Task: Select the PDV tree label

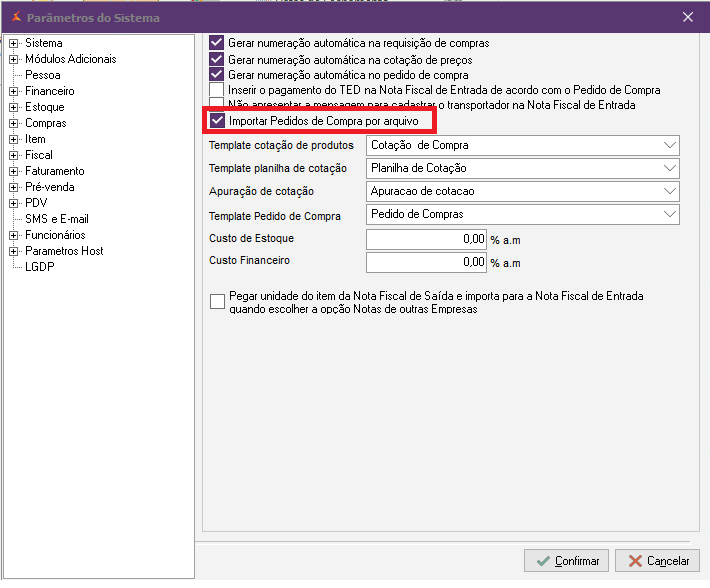Action: coord(36,203)
